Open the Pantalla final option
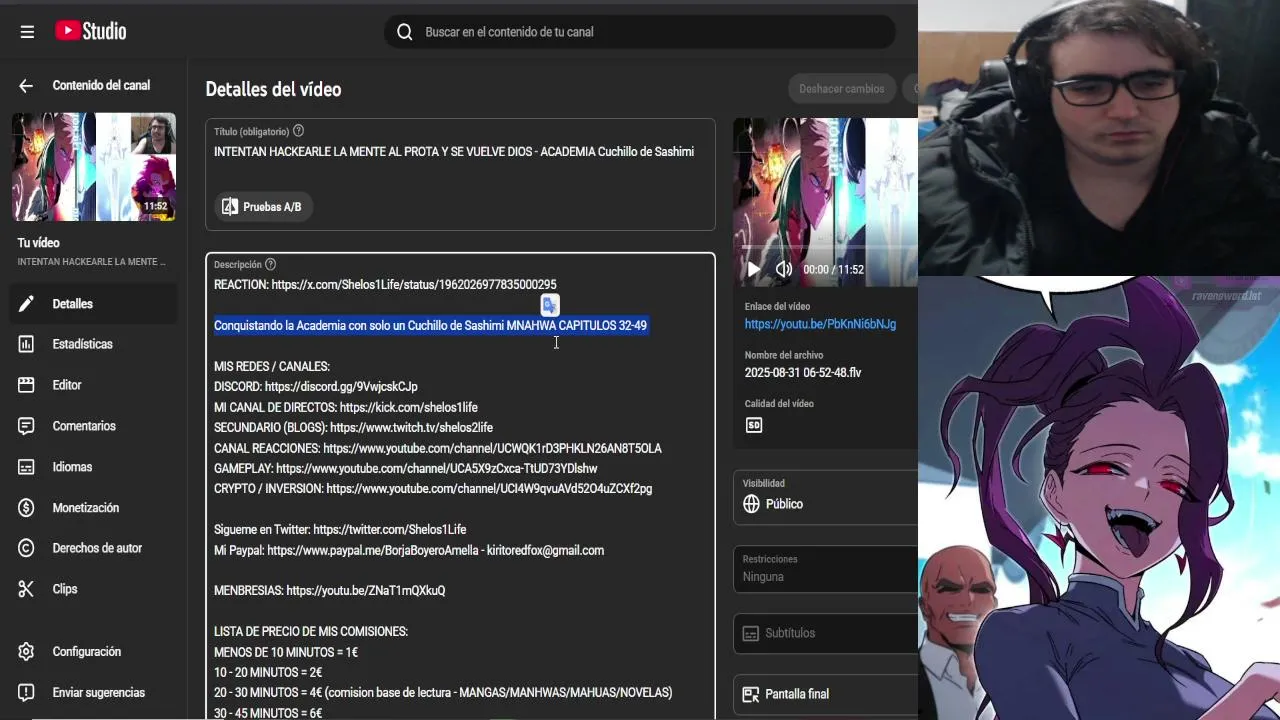The width and height of the screenshot is (1280, 720). point(826,694)
